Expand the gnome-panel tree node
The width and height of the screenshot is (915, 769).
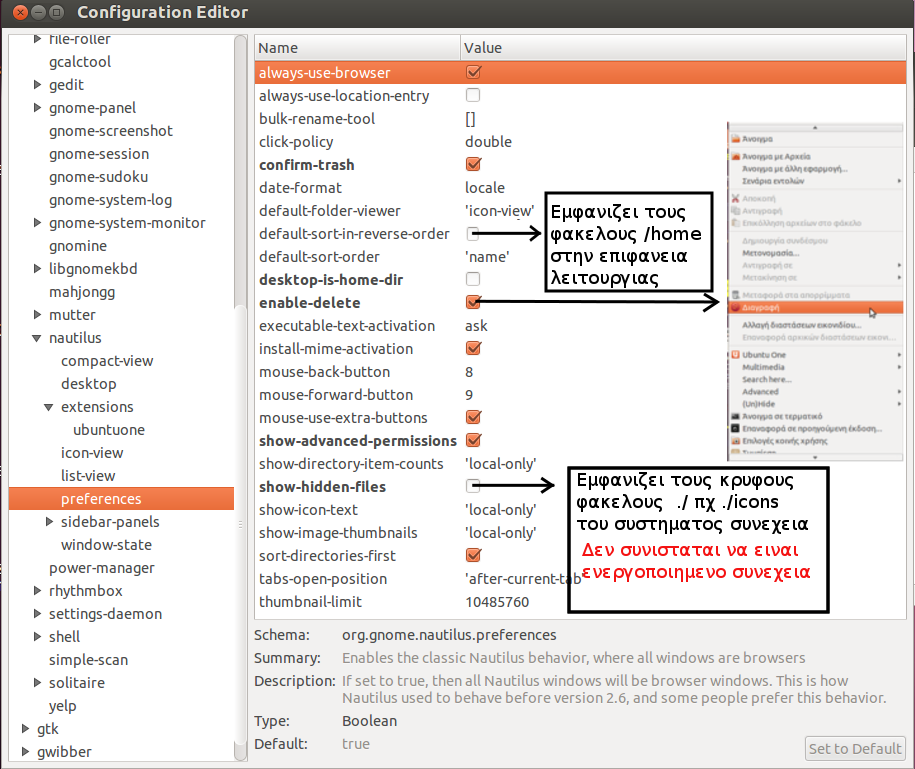tap(37, 108)
